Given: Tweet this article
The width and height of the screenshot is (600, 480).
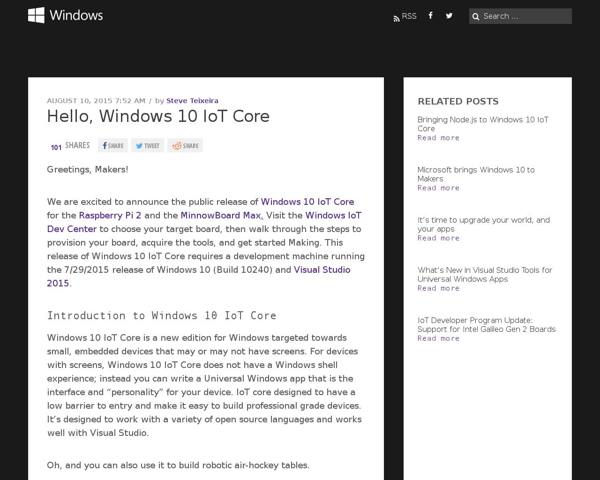Looking at the screenshot, I should [x=148, y=145].
